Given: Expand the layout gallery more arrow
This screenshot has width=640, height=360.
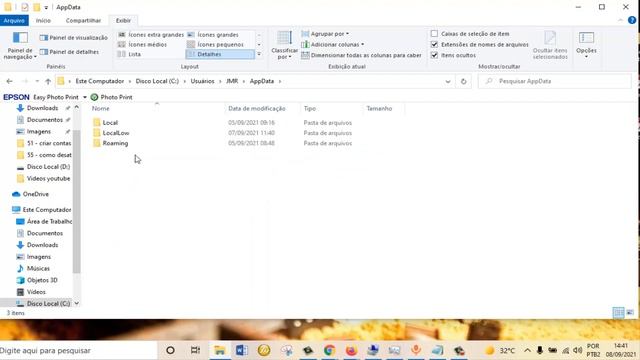Looking at the screenshot, I should click(259, 54).
